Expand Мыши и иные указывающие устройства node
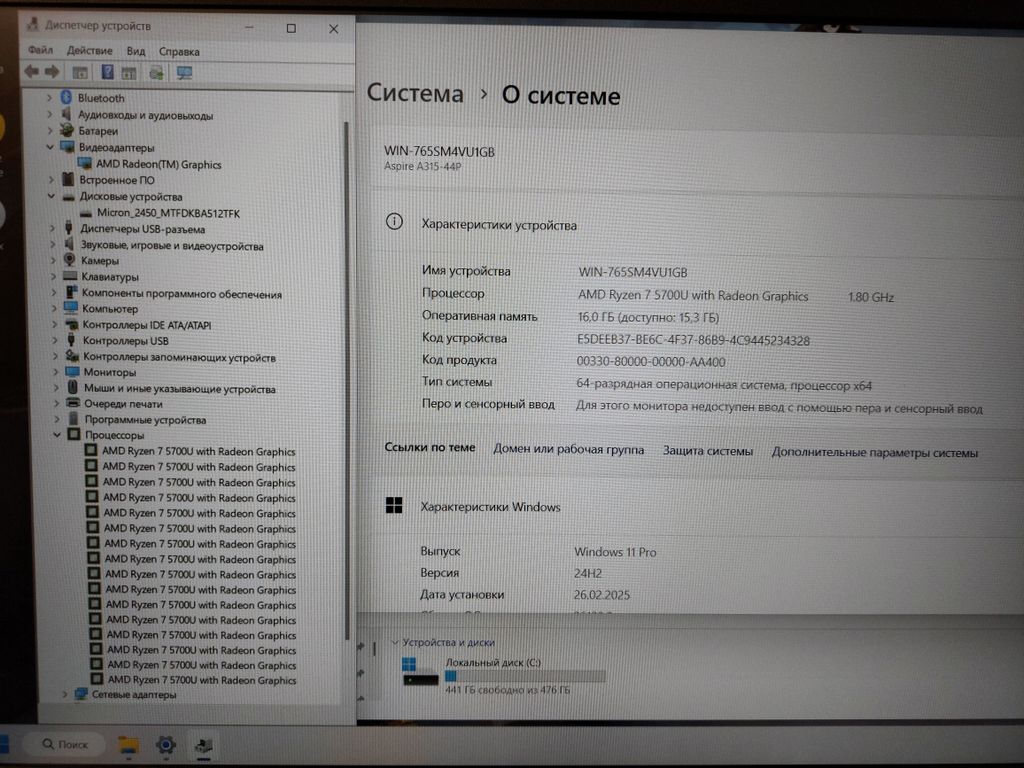Viewport: 1024px width, 768px height. (x=56, y=388)
